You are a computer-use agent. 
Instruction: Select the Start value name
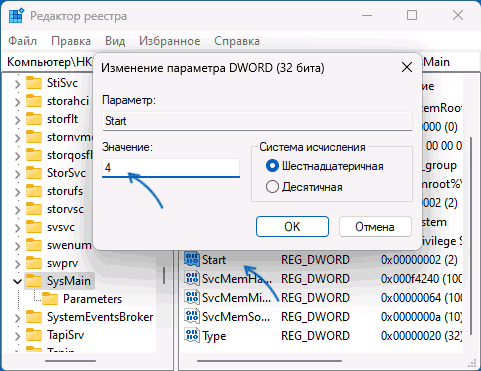214,260
